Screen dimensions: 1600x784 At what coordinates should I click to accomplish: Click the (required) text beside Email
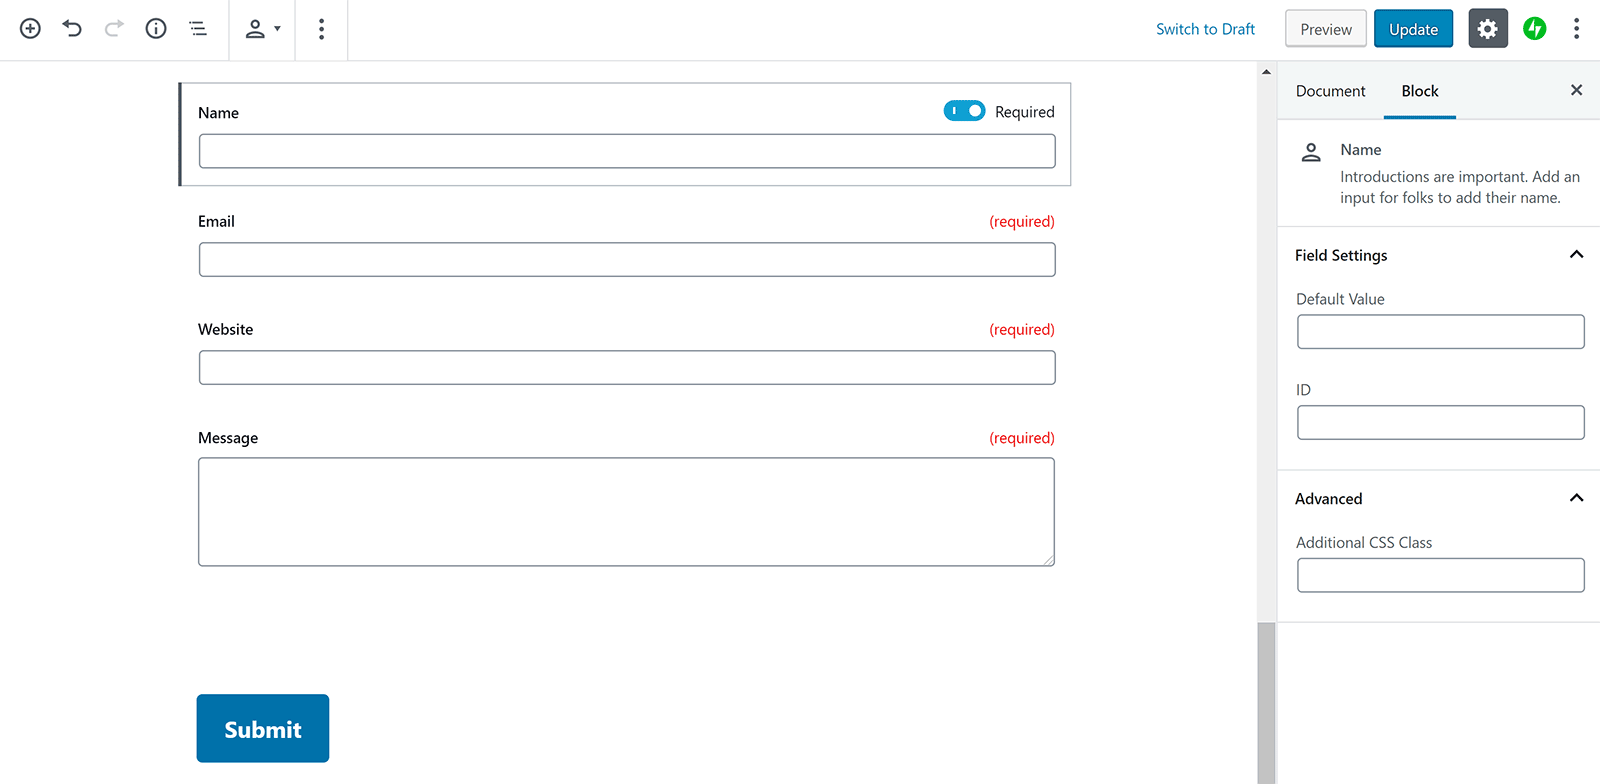point(1022,221)
